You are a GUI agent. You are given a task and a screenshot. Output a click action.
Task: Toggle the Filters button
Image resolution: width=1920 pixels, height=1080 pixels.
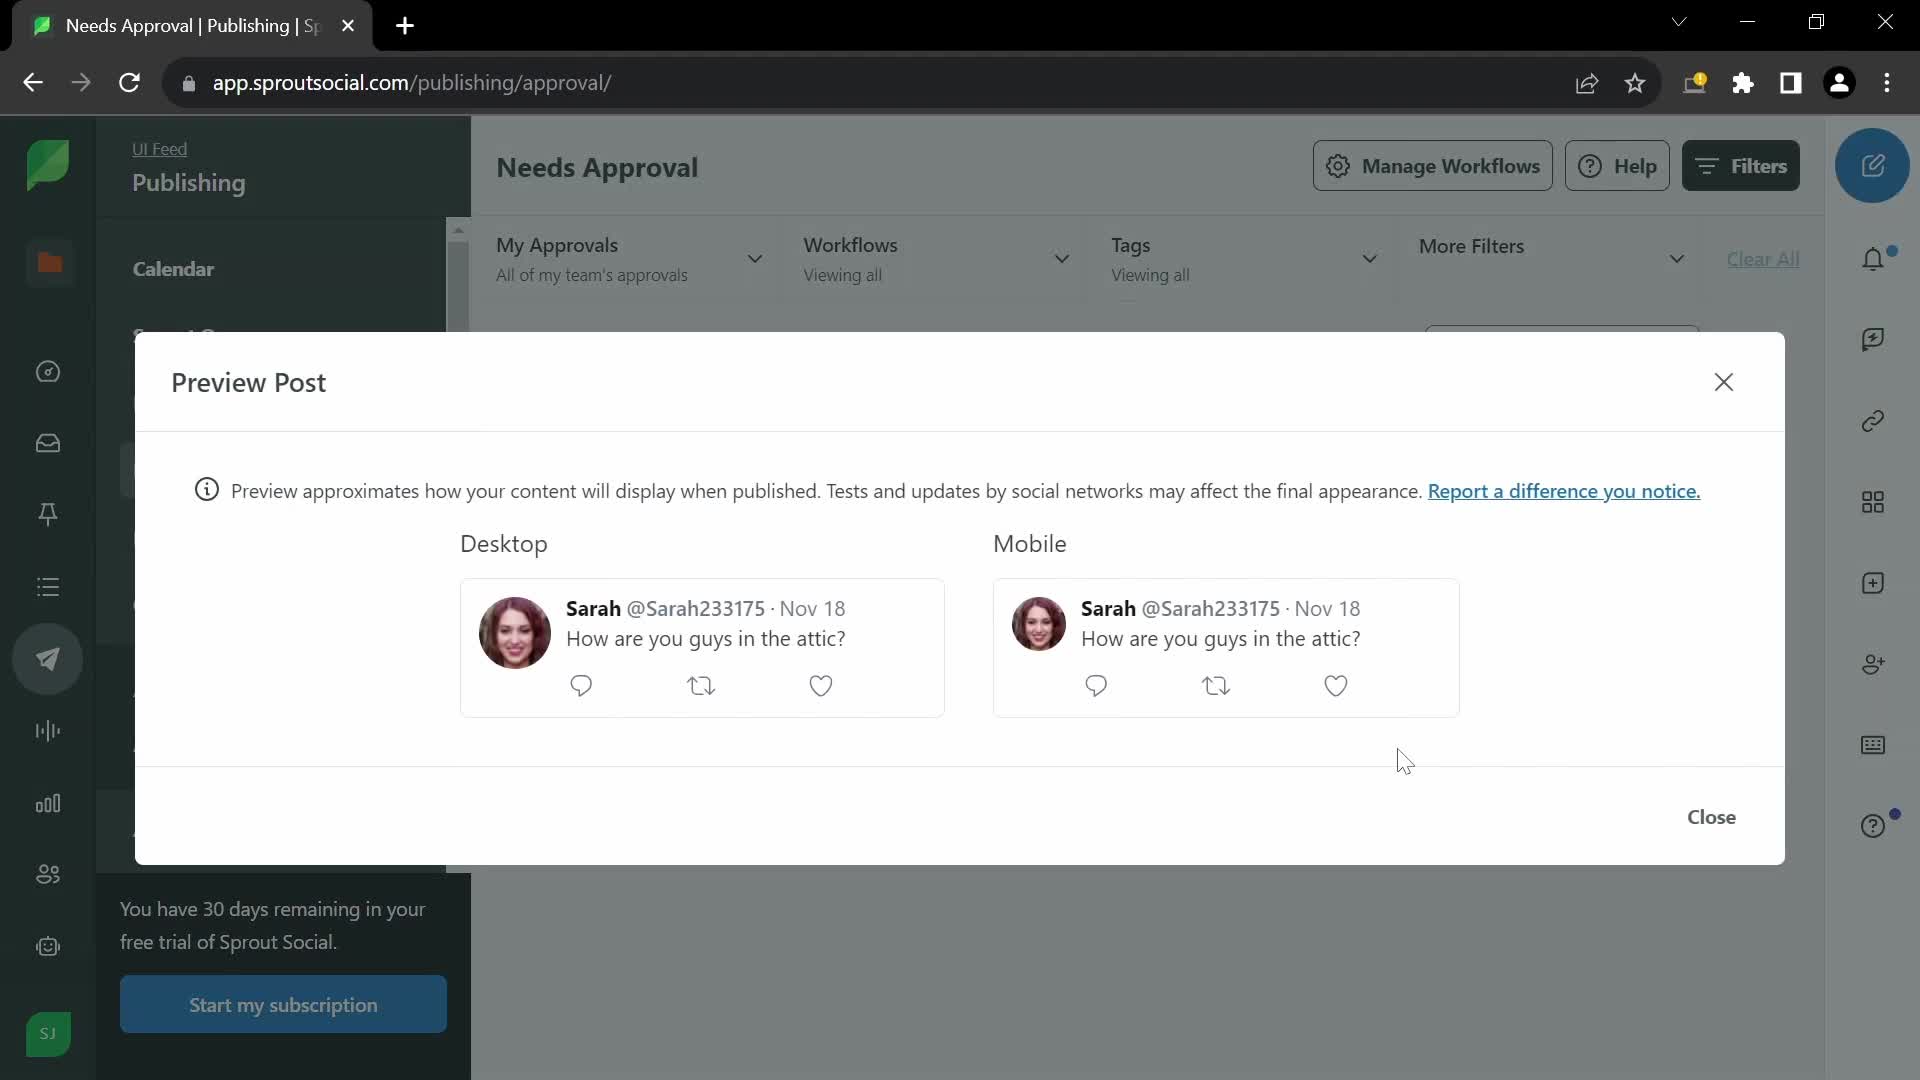[1740, 166]
